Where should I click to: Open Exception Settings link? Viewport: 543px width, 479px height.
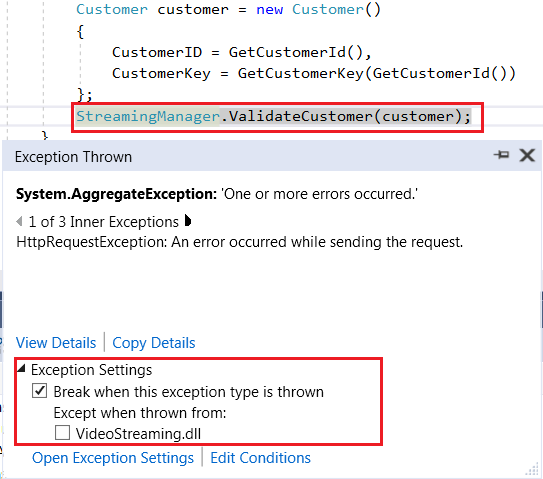(113, 458)
